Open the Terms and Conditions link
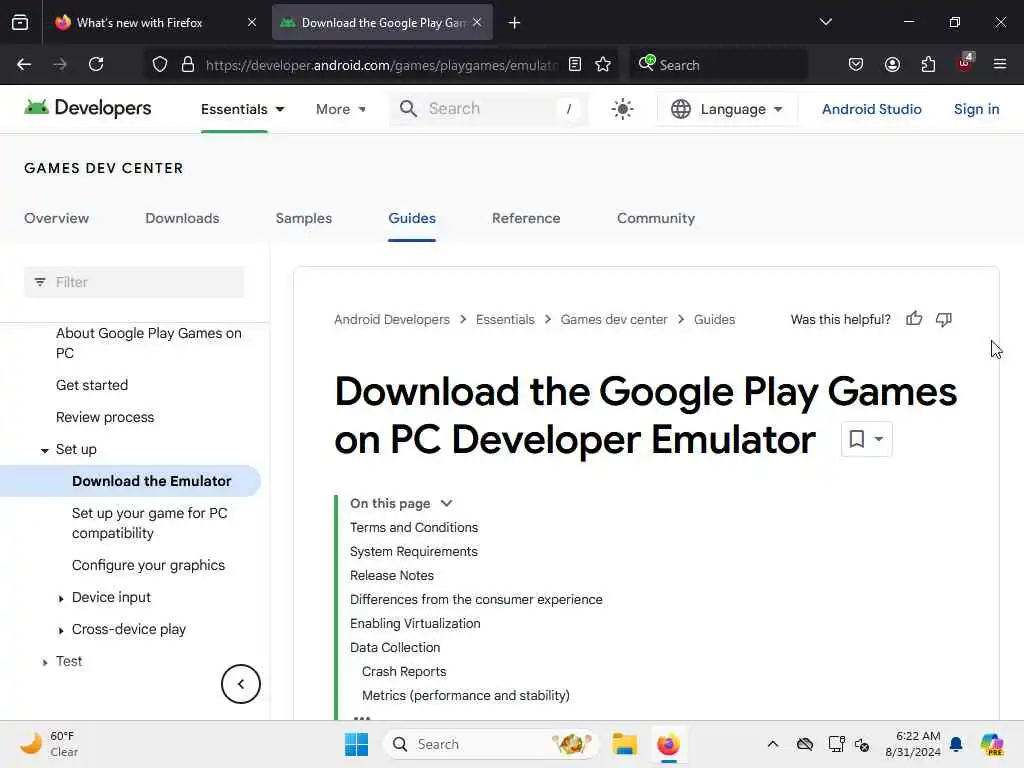1024x768 pixels. [x=413, y=527]
